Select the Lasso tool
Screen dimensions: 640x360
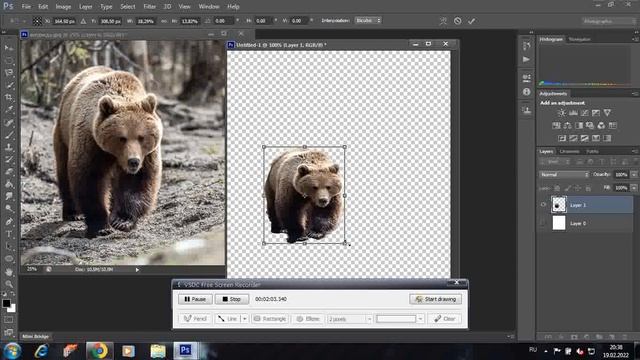[x=9, y=73]
